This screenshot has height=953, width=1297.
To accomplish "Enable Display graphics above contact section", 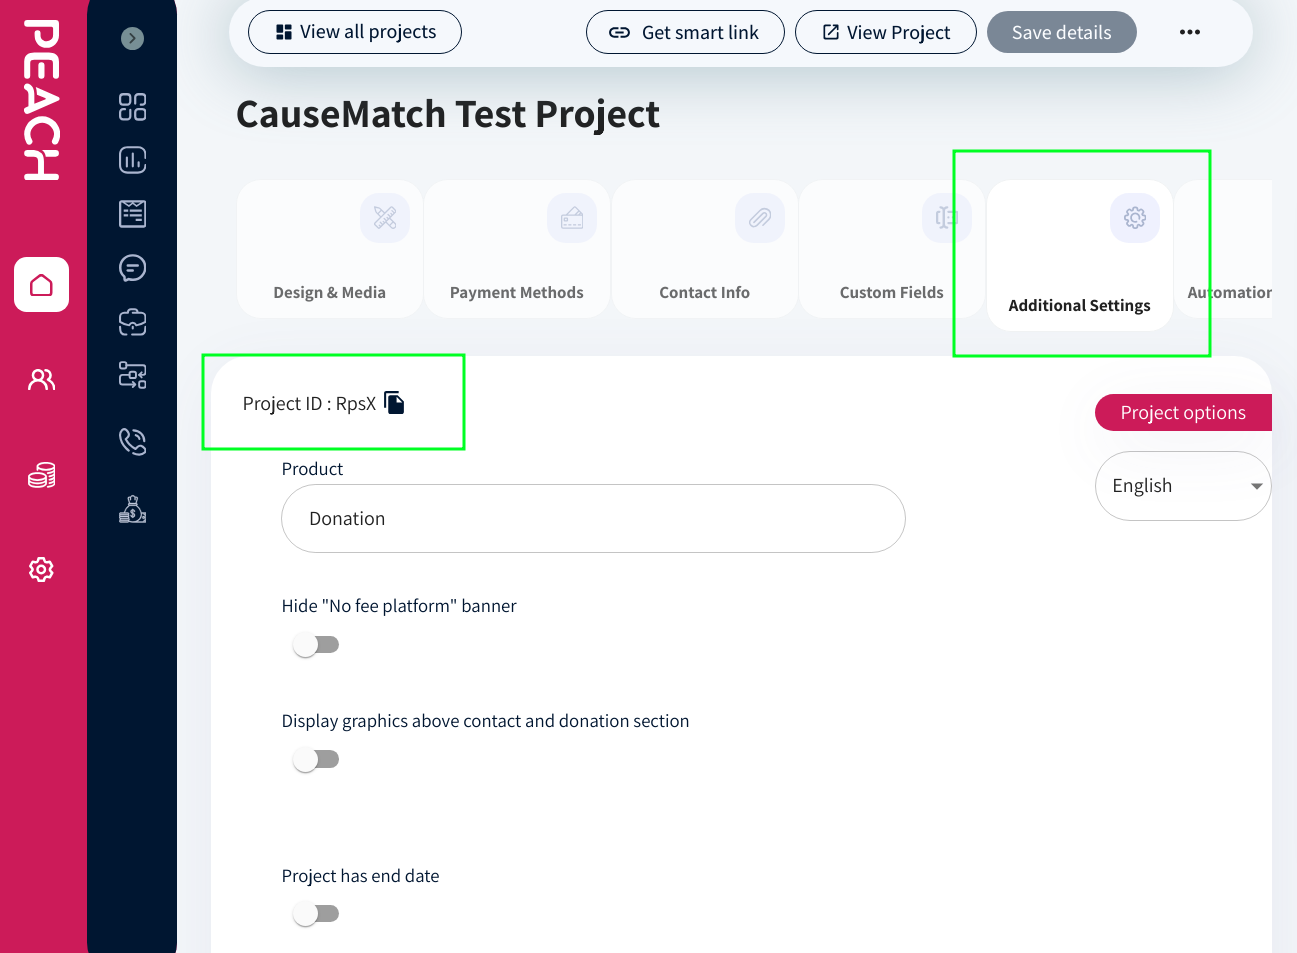I will tap(316, 760).
